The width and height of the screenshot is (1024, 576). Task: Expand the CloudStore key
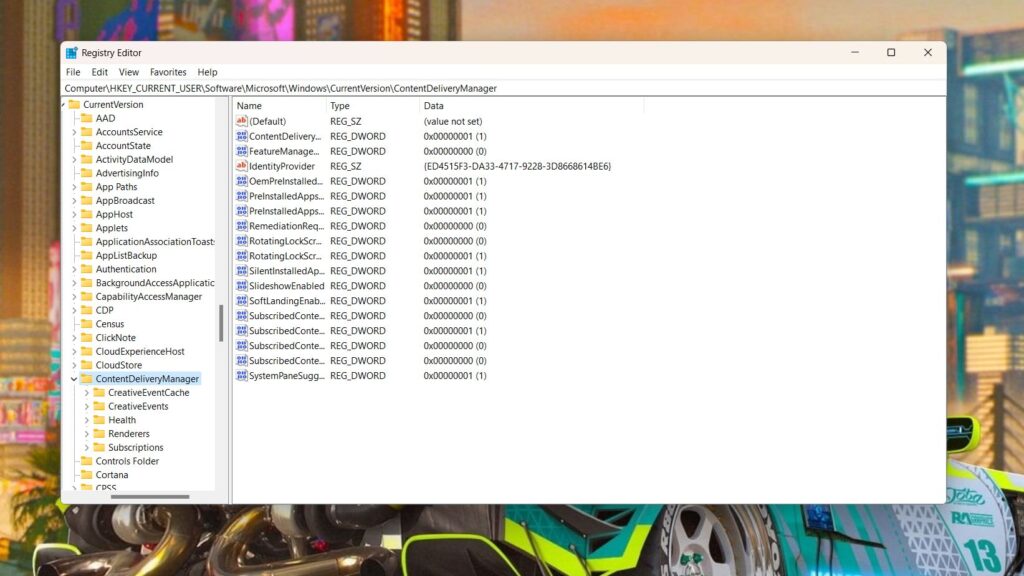[74, 365]
